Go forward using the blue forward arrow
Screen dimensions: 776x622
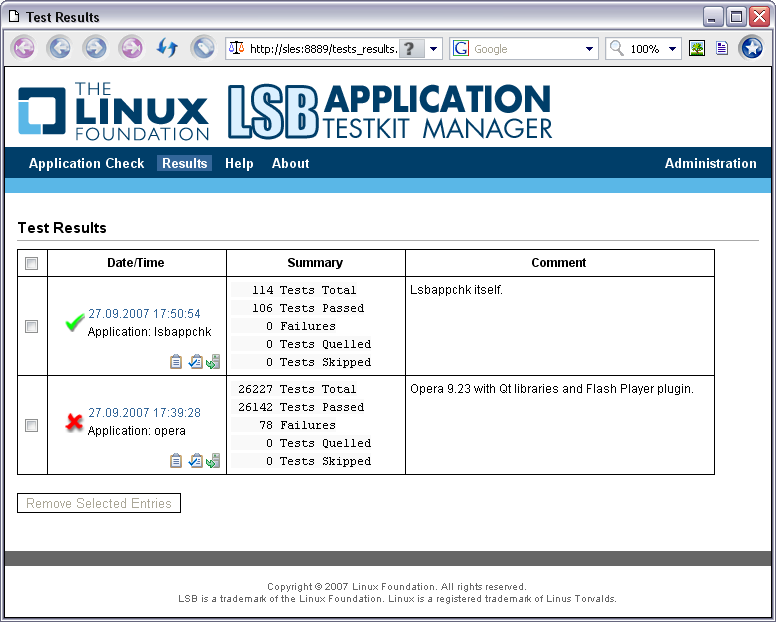(96, 48)
